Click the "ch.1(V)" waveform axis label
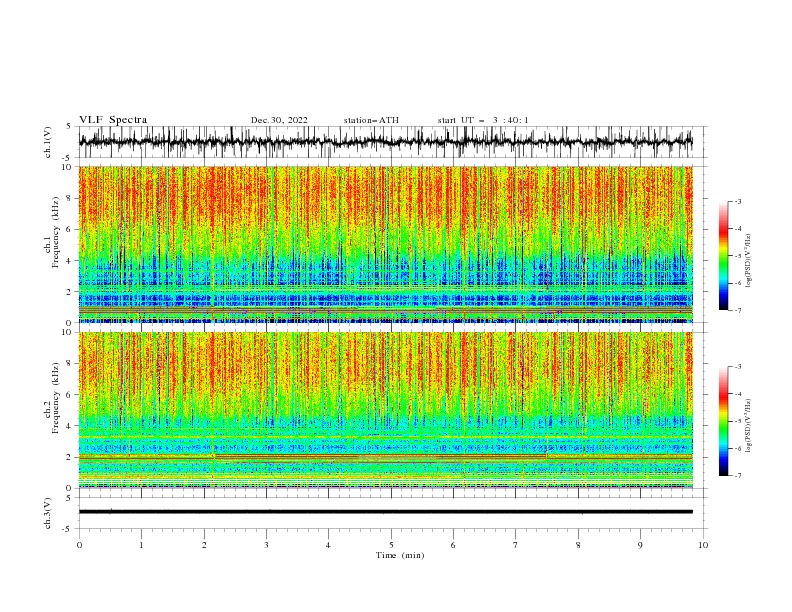This screenshot has height=612, width=792. coord(48,142)
